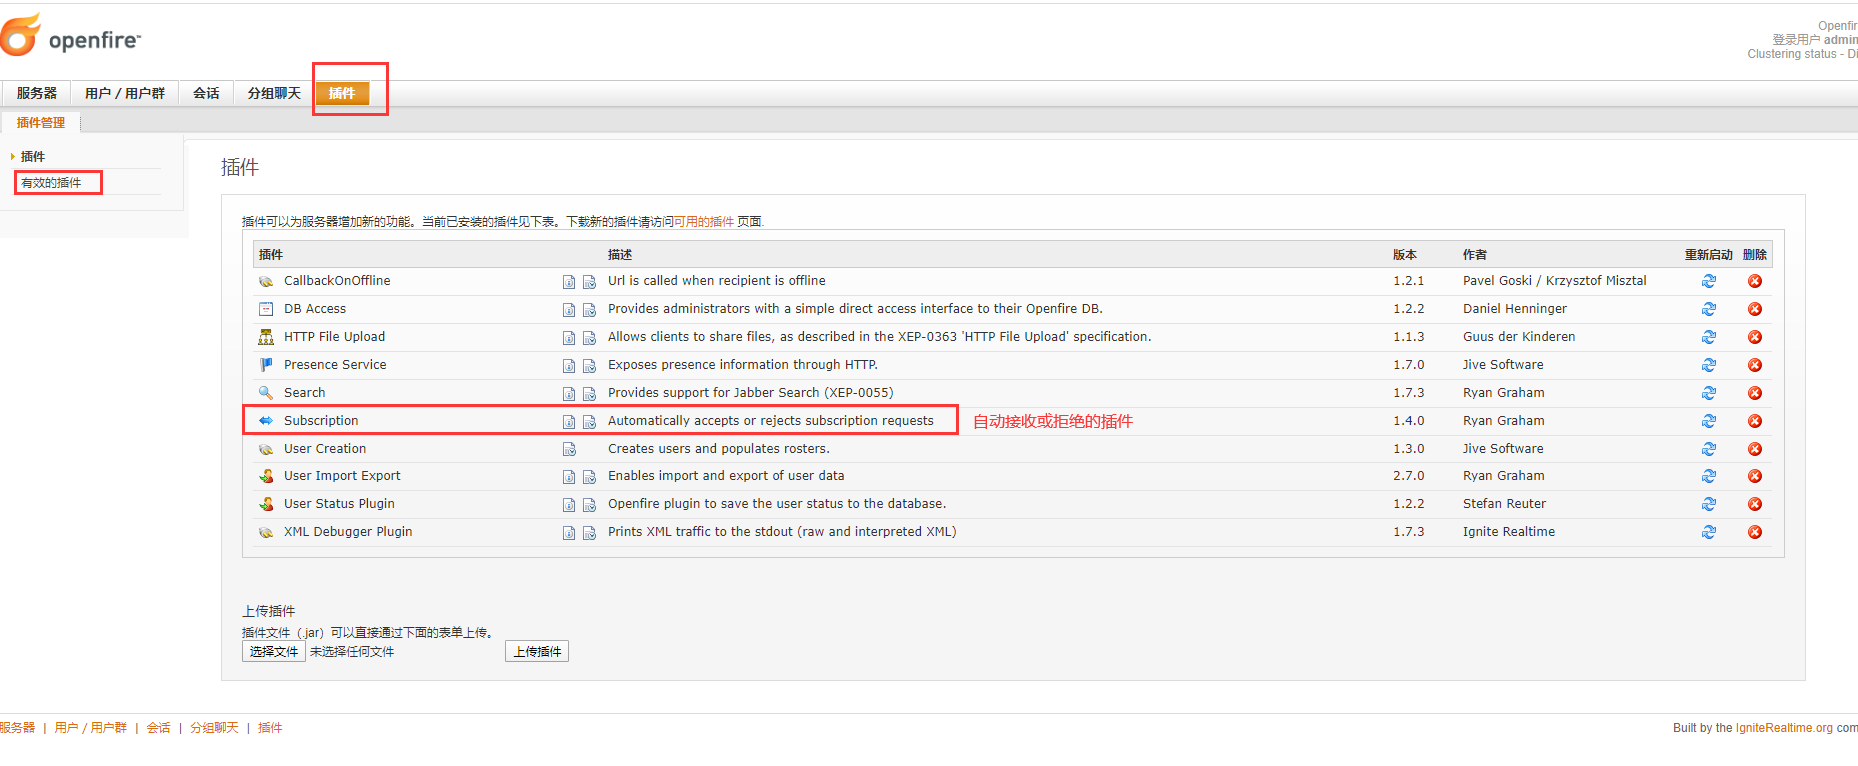Delete the User Creation plugin
The width and height of the screenshot is (1858, 766).
point(1754,449)
